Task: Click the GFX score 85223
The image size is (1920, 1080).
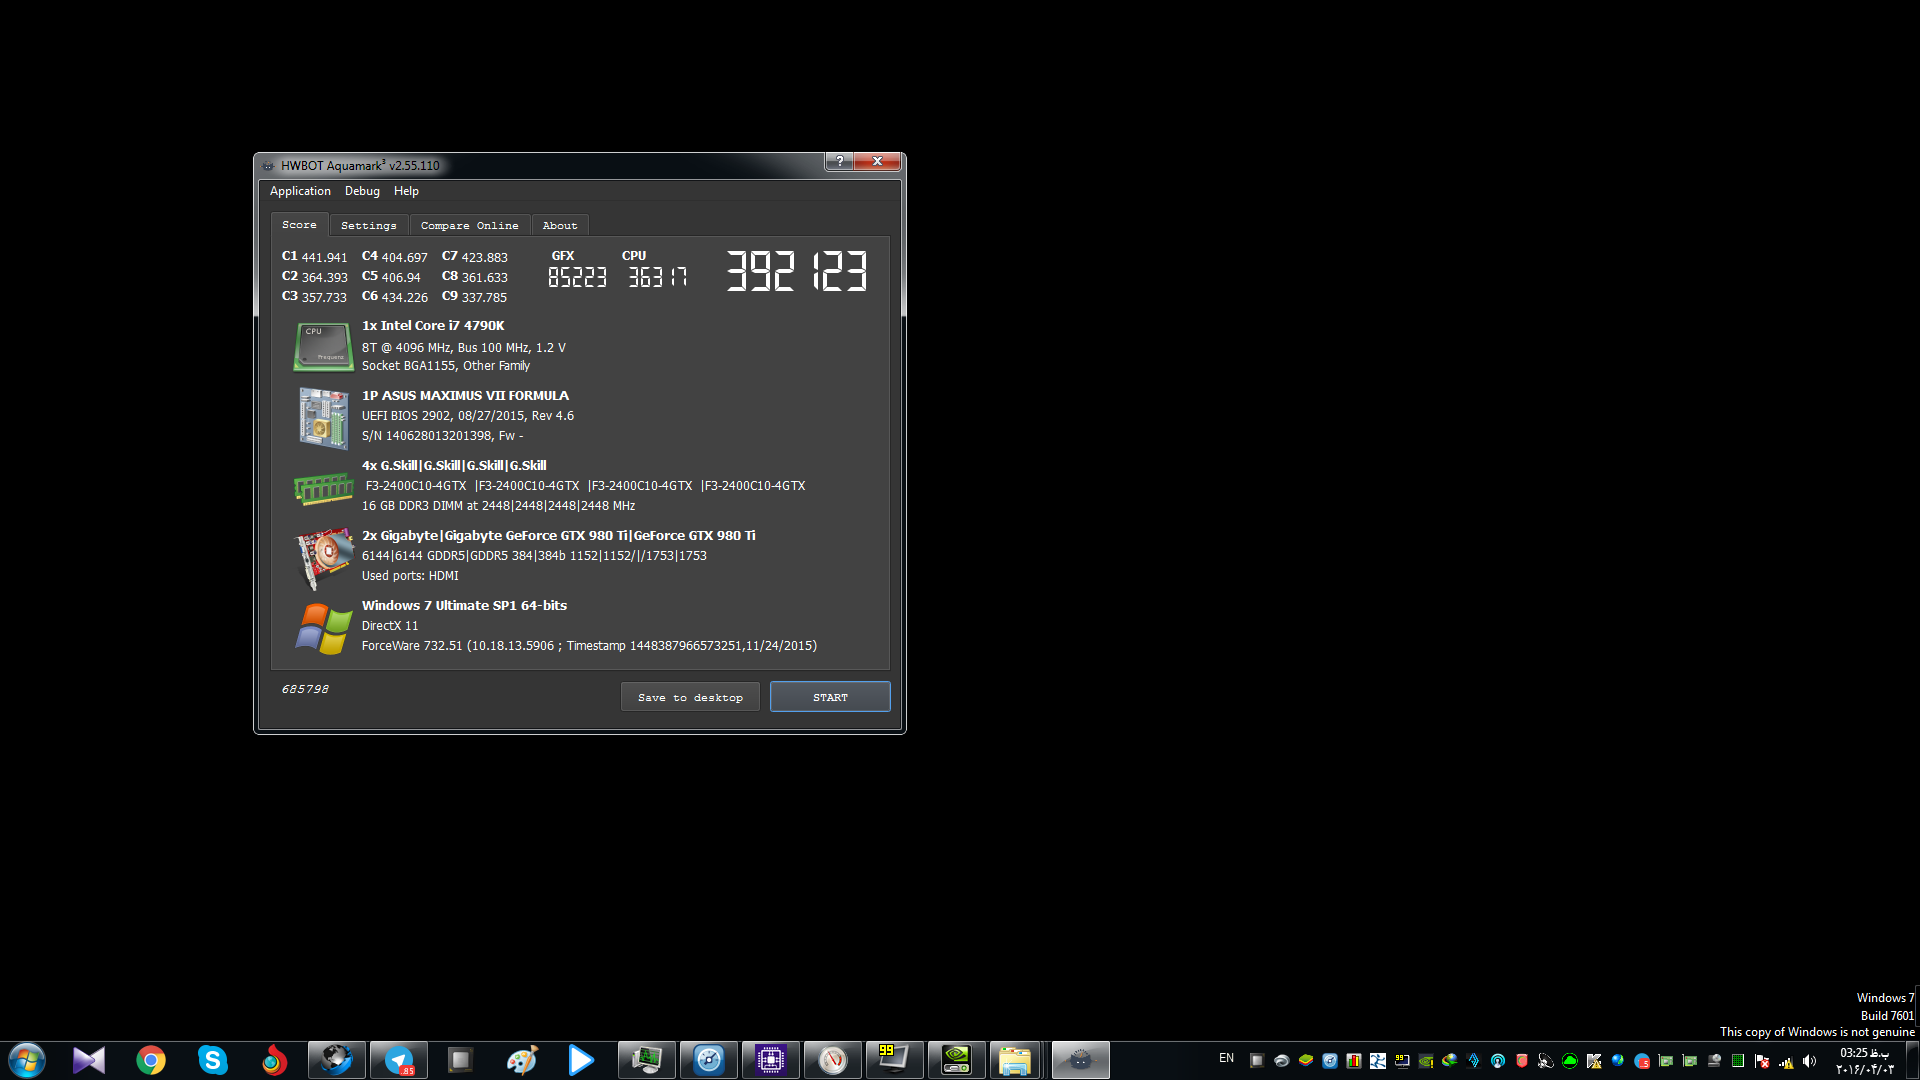Action: click(577, 277)
